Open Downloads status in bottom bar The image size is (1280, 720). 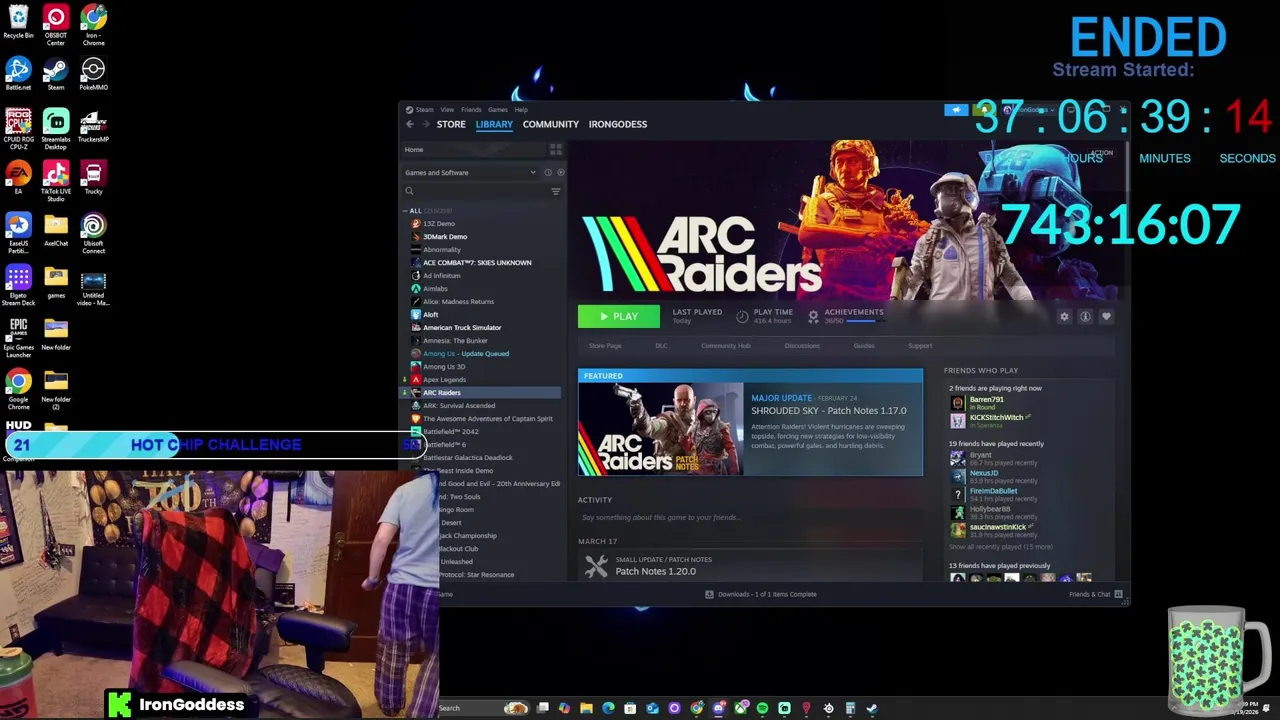761,594
